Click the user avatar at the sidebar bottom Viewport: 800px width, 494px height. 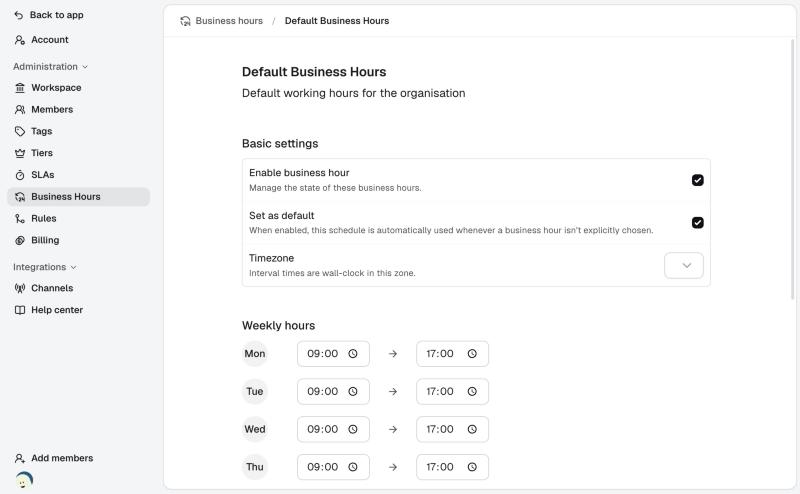pyautogui.click(x=24, y=480)
